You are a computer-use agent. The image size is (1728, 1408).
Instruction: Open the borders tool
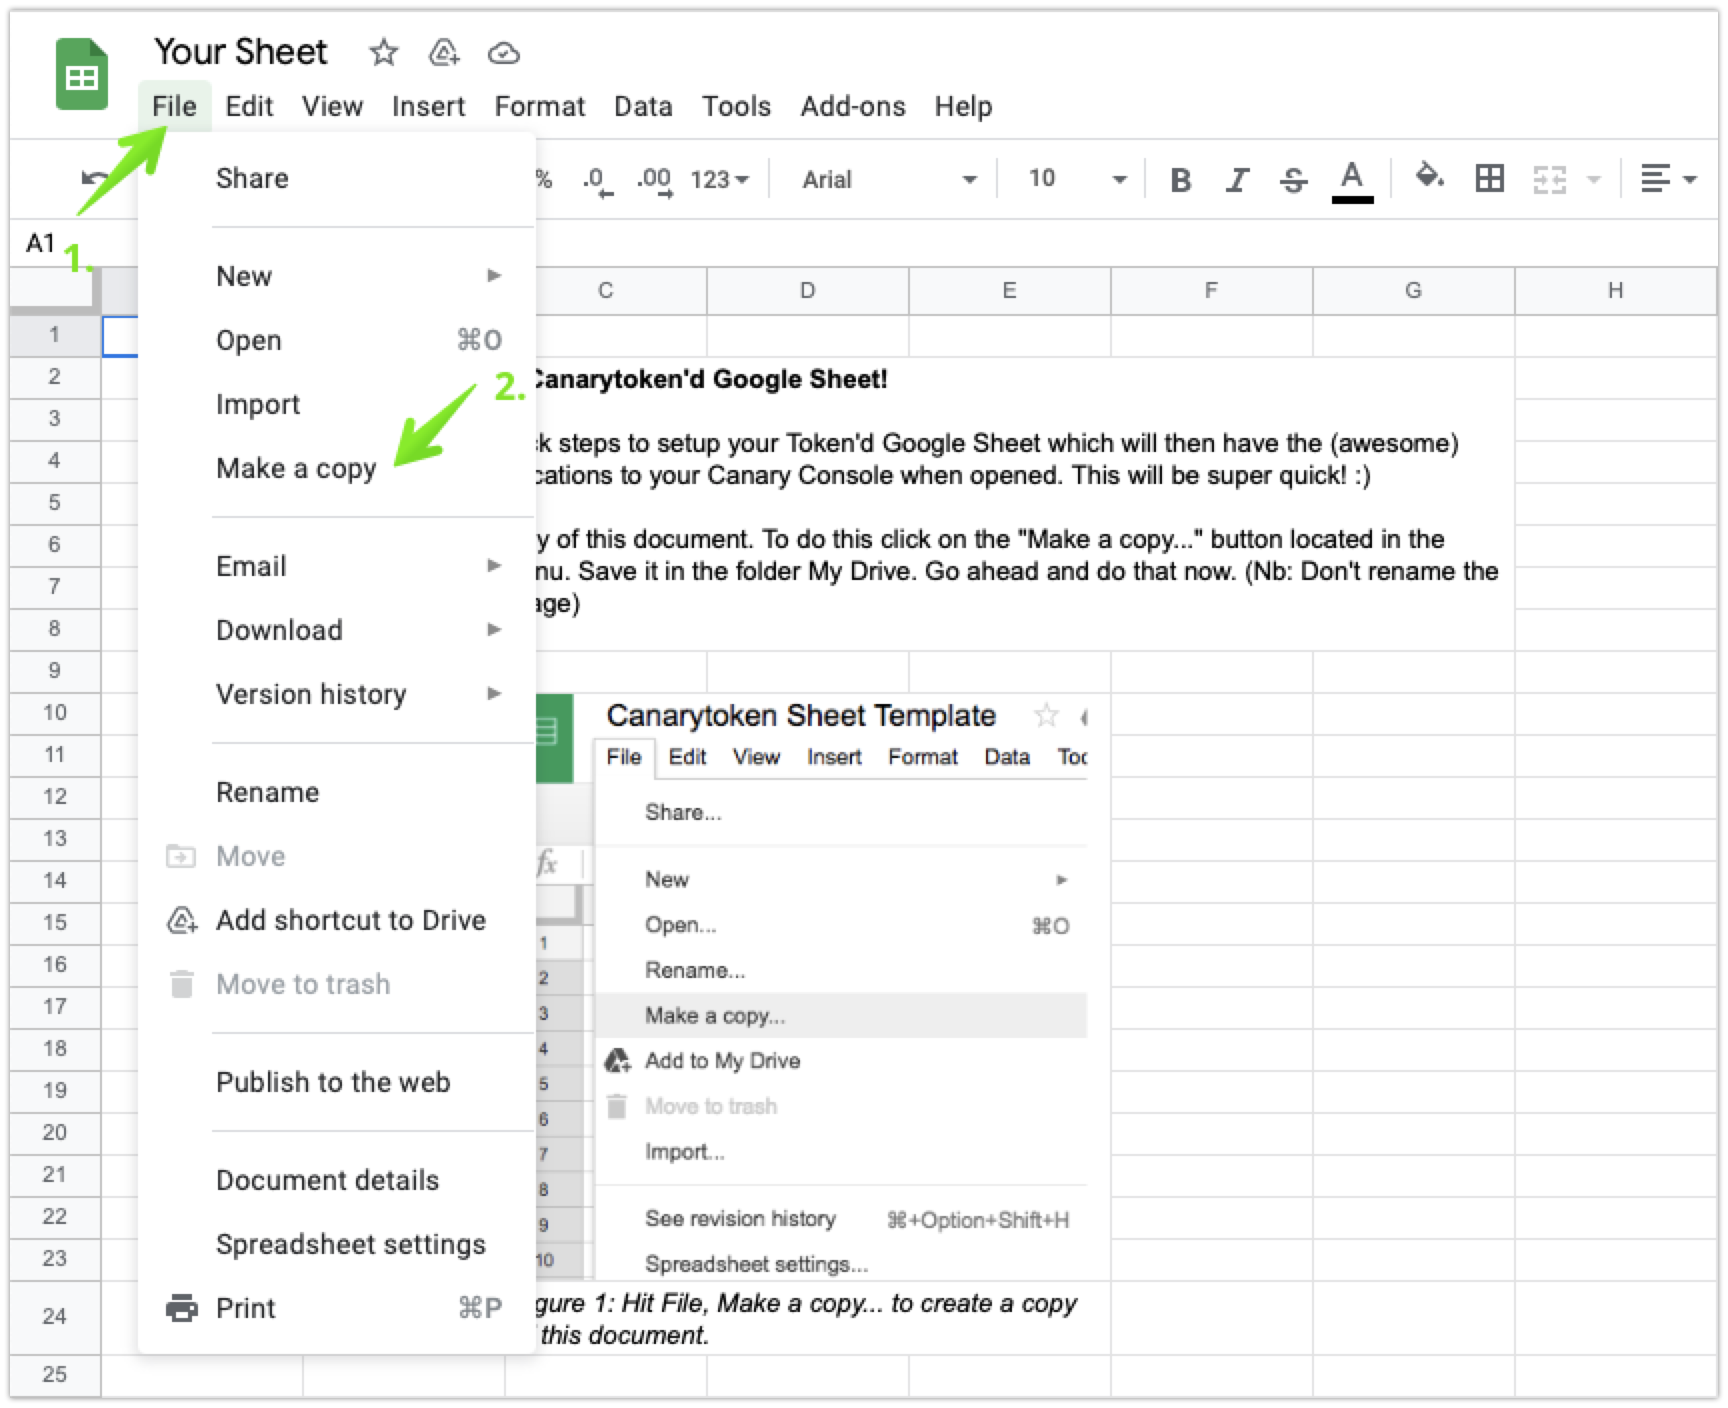pos(1489,179)
